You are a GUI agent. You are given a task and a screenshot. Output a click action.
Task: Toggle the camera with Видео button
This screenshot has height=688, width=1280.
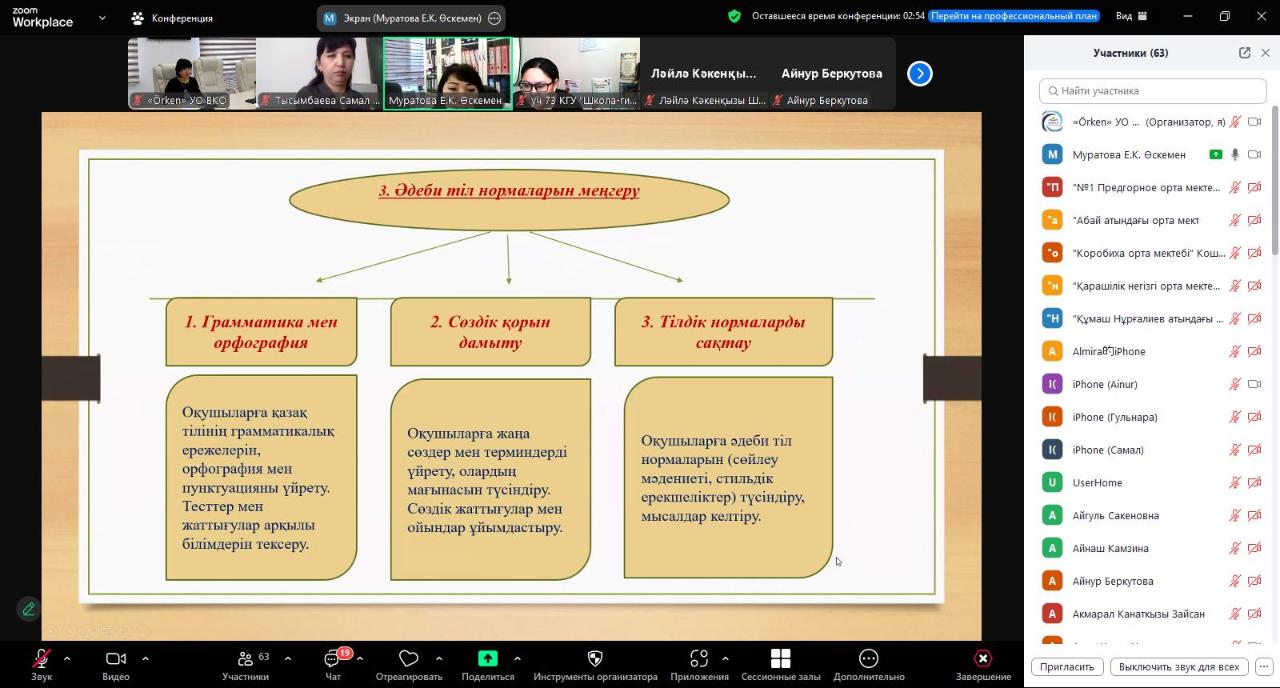point(116,659)
